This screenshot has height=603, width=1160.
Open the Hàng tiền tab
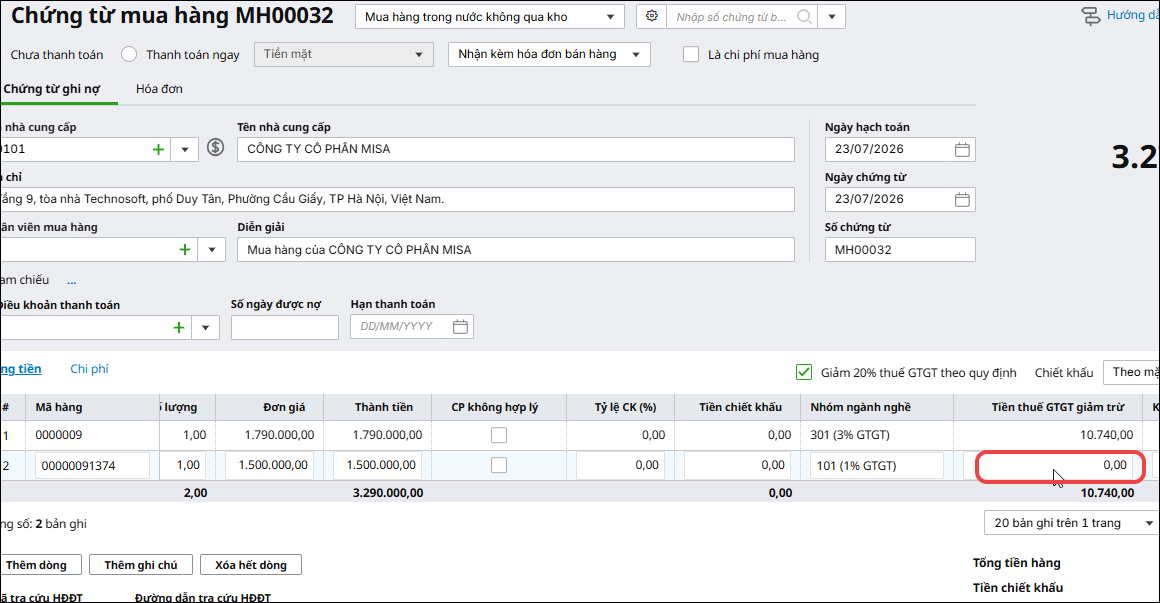coord(21,368)
